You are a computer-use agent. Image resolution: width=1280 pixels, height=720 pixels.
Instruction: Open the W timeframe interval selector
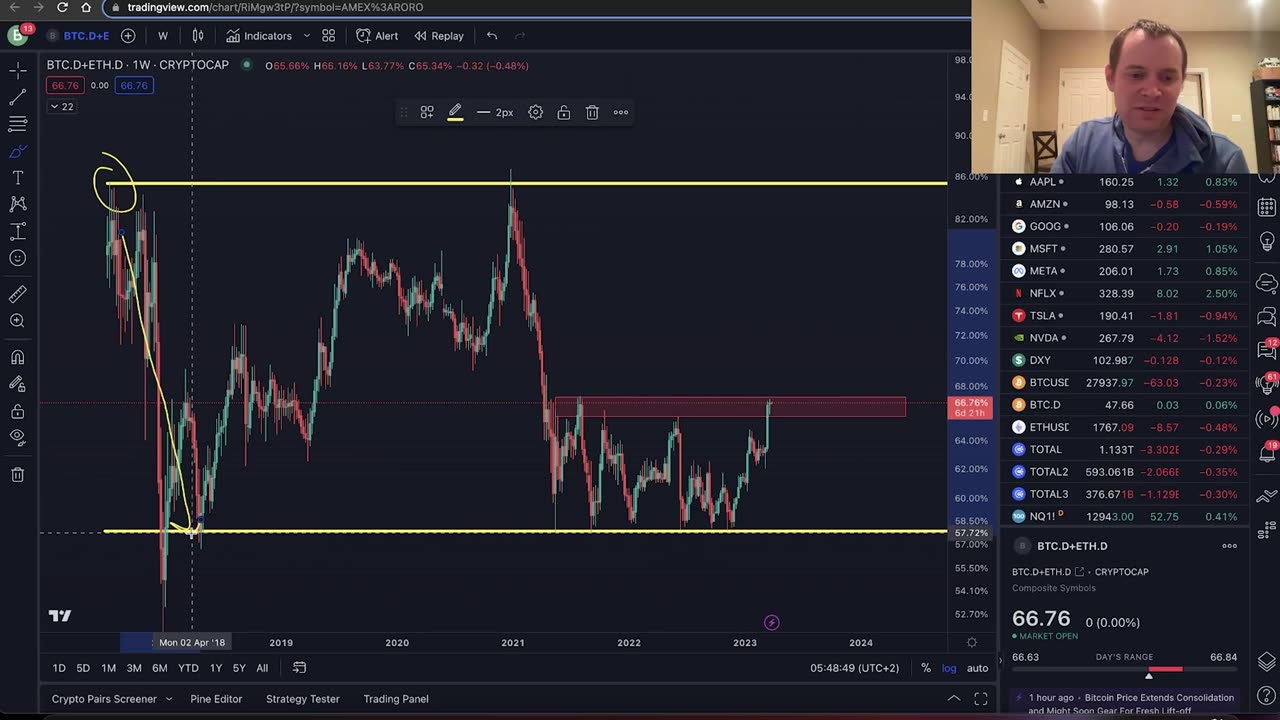[x=163, y=36]
